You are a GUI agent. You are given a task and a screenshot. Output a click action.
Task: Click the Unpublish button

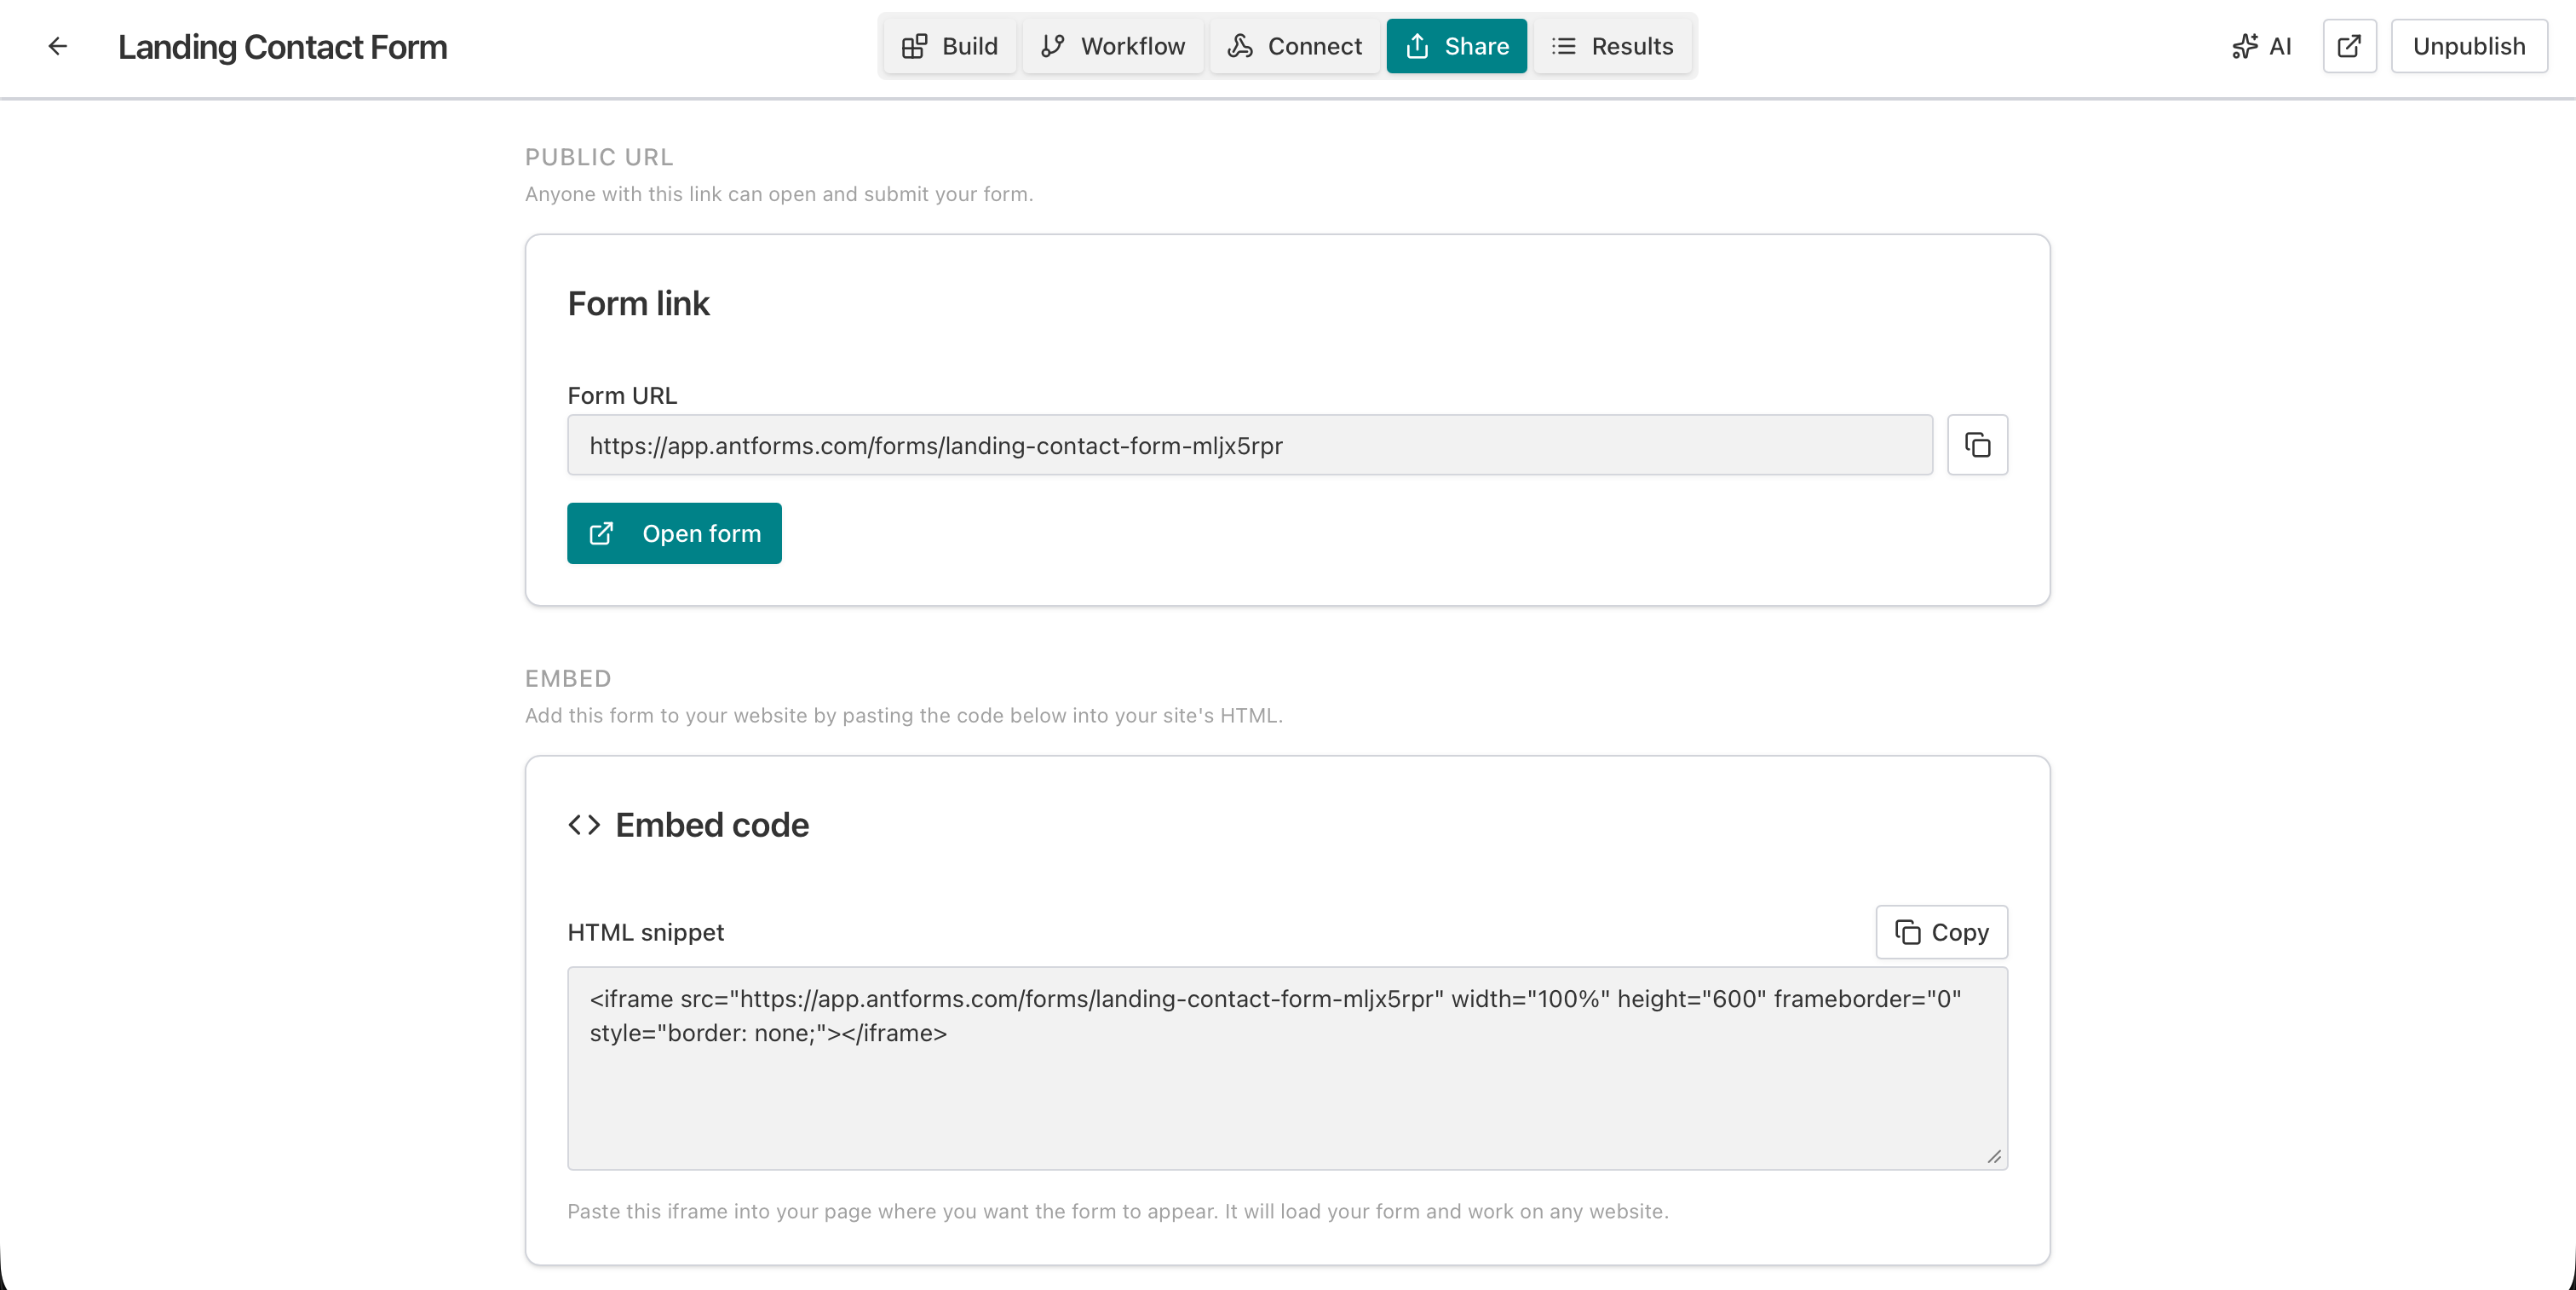pyautogui.click(x=2467, y=46)
